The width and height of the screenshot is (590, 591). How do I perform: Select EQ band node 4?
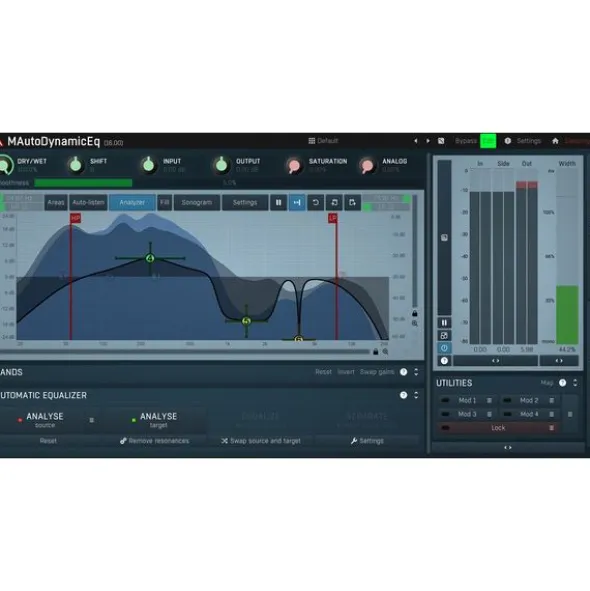(150, 258)
